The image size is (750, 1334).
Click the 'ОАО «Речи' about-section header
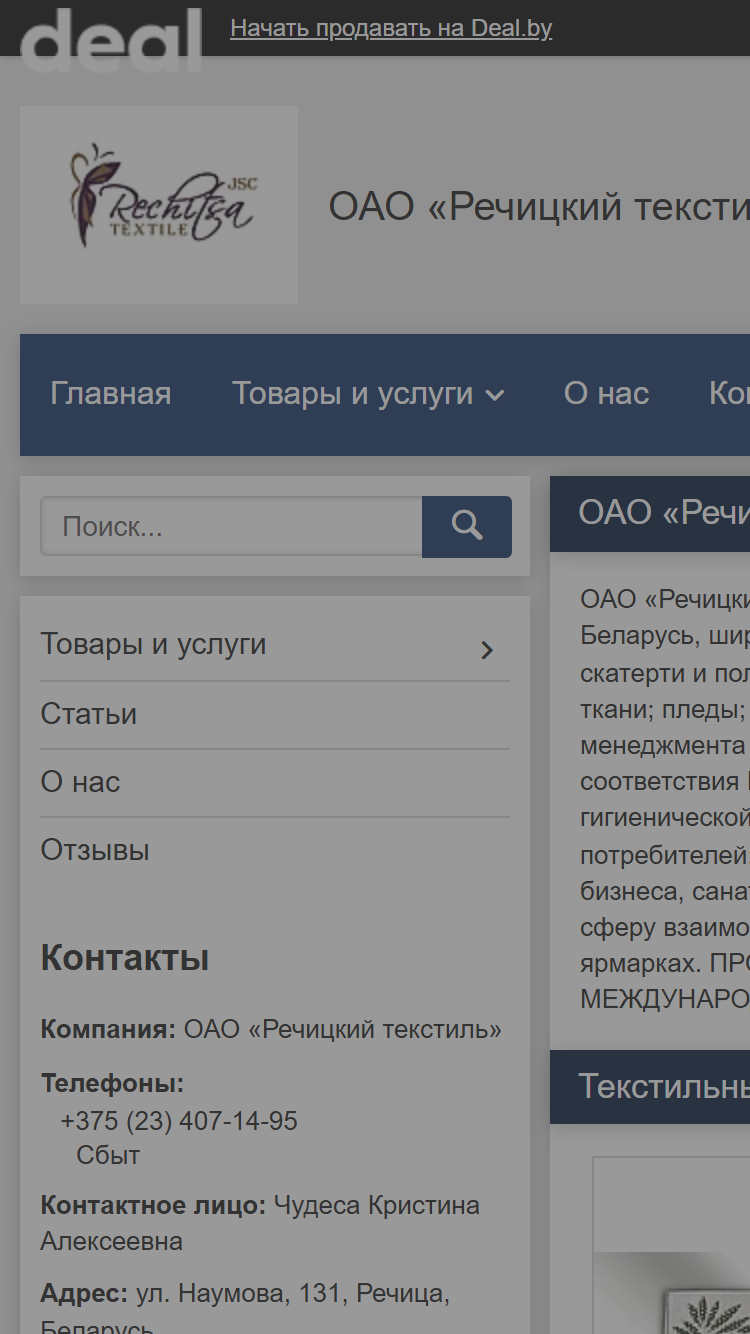[650, 513]
